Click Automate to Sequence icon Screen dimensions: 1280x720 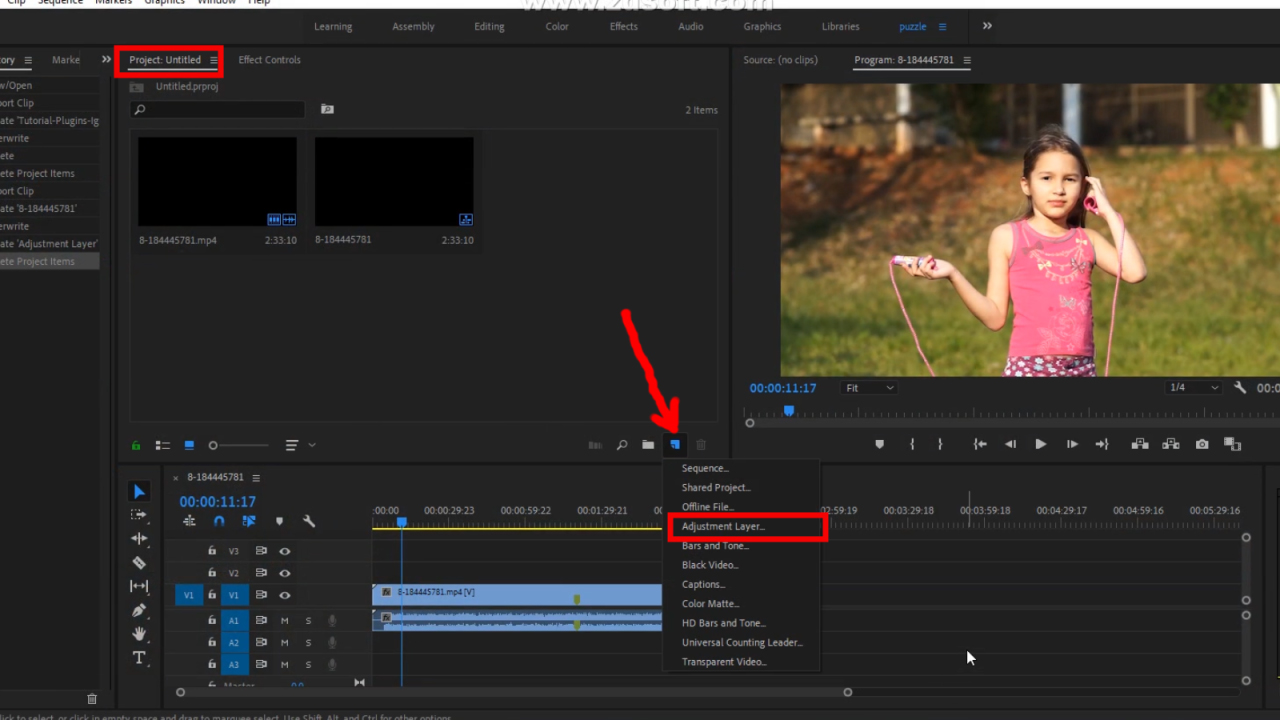click(595, 445)
